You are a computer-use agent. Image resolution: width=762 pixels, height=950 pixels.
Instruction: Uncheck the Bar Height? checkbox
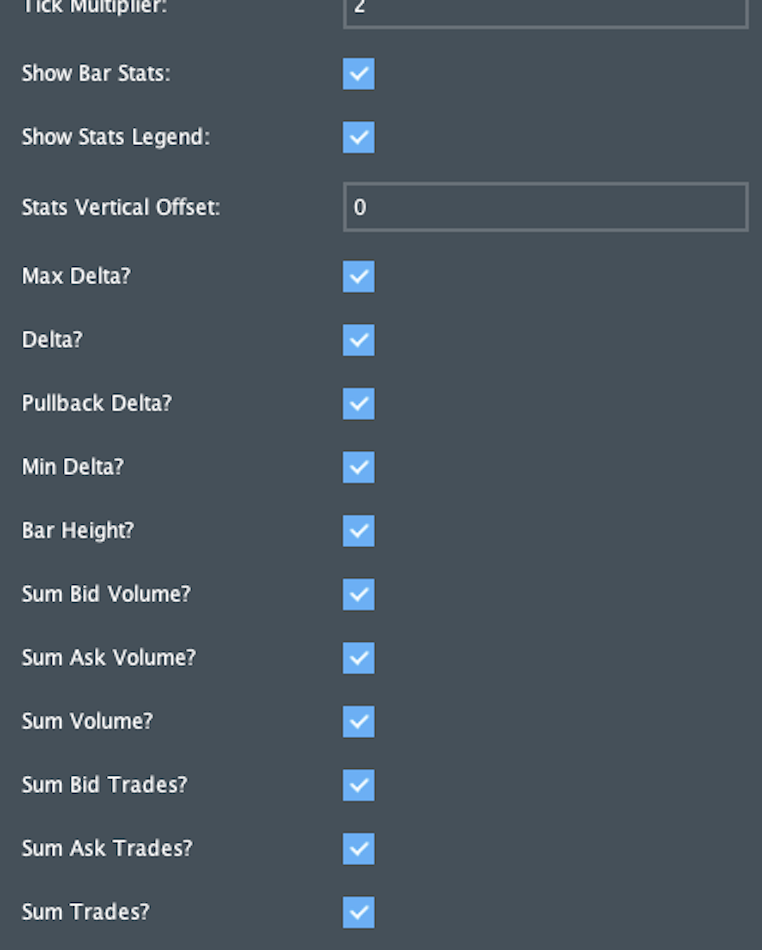pos(359,530)
